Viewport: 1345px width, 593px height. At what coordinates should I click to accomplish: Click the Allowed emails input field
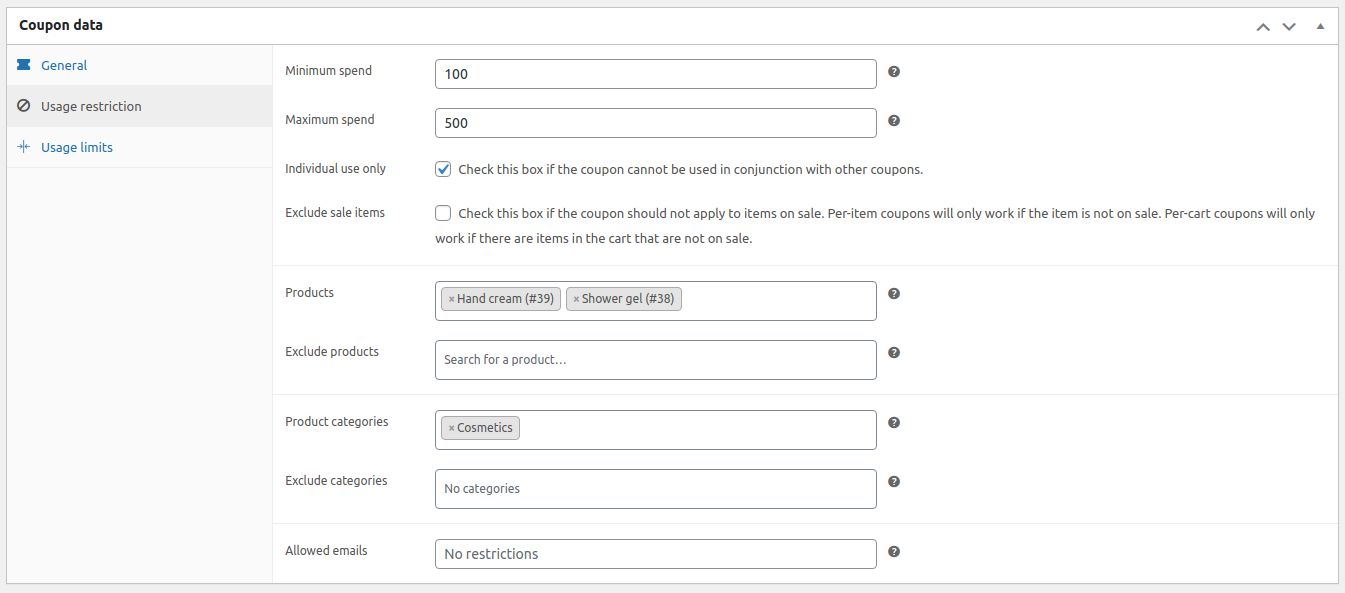pyautogui.click(x=656, y=554)
